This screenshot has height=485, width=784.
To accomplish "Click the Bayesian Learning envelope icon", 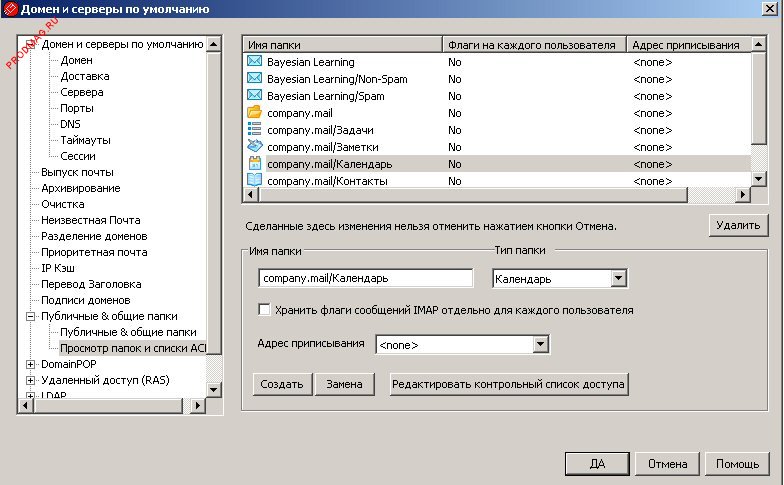I will 254,62.
